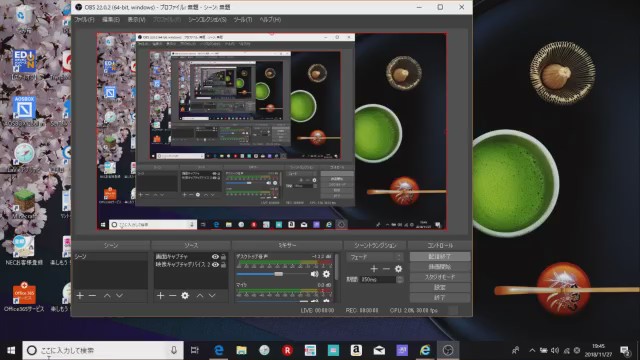The height and width of the screenshot is (360, 640).
Task: Click the audio mixer vertical scrollbar
Action: [337, 267]
